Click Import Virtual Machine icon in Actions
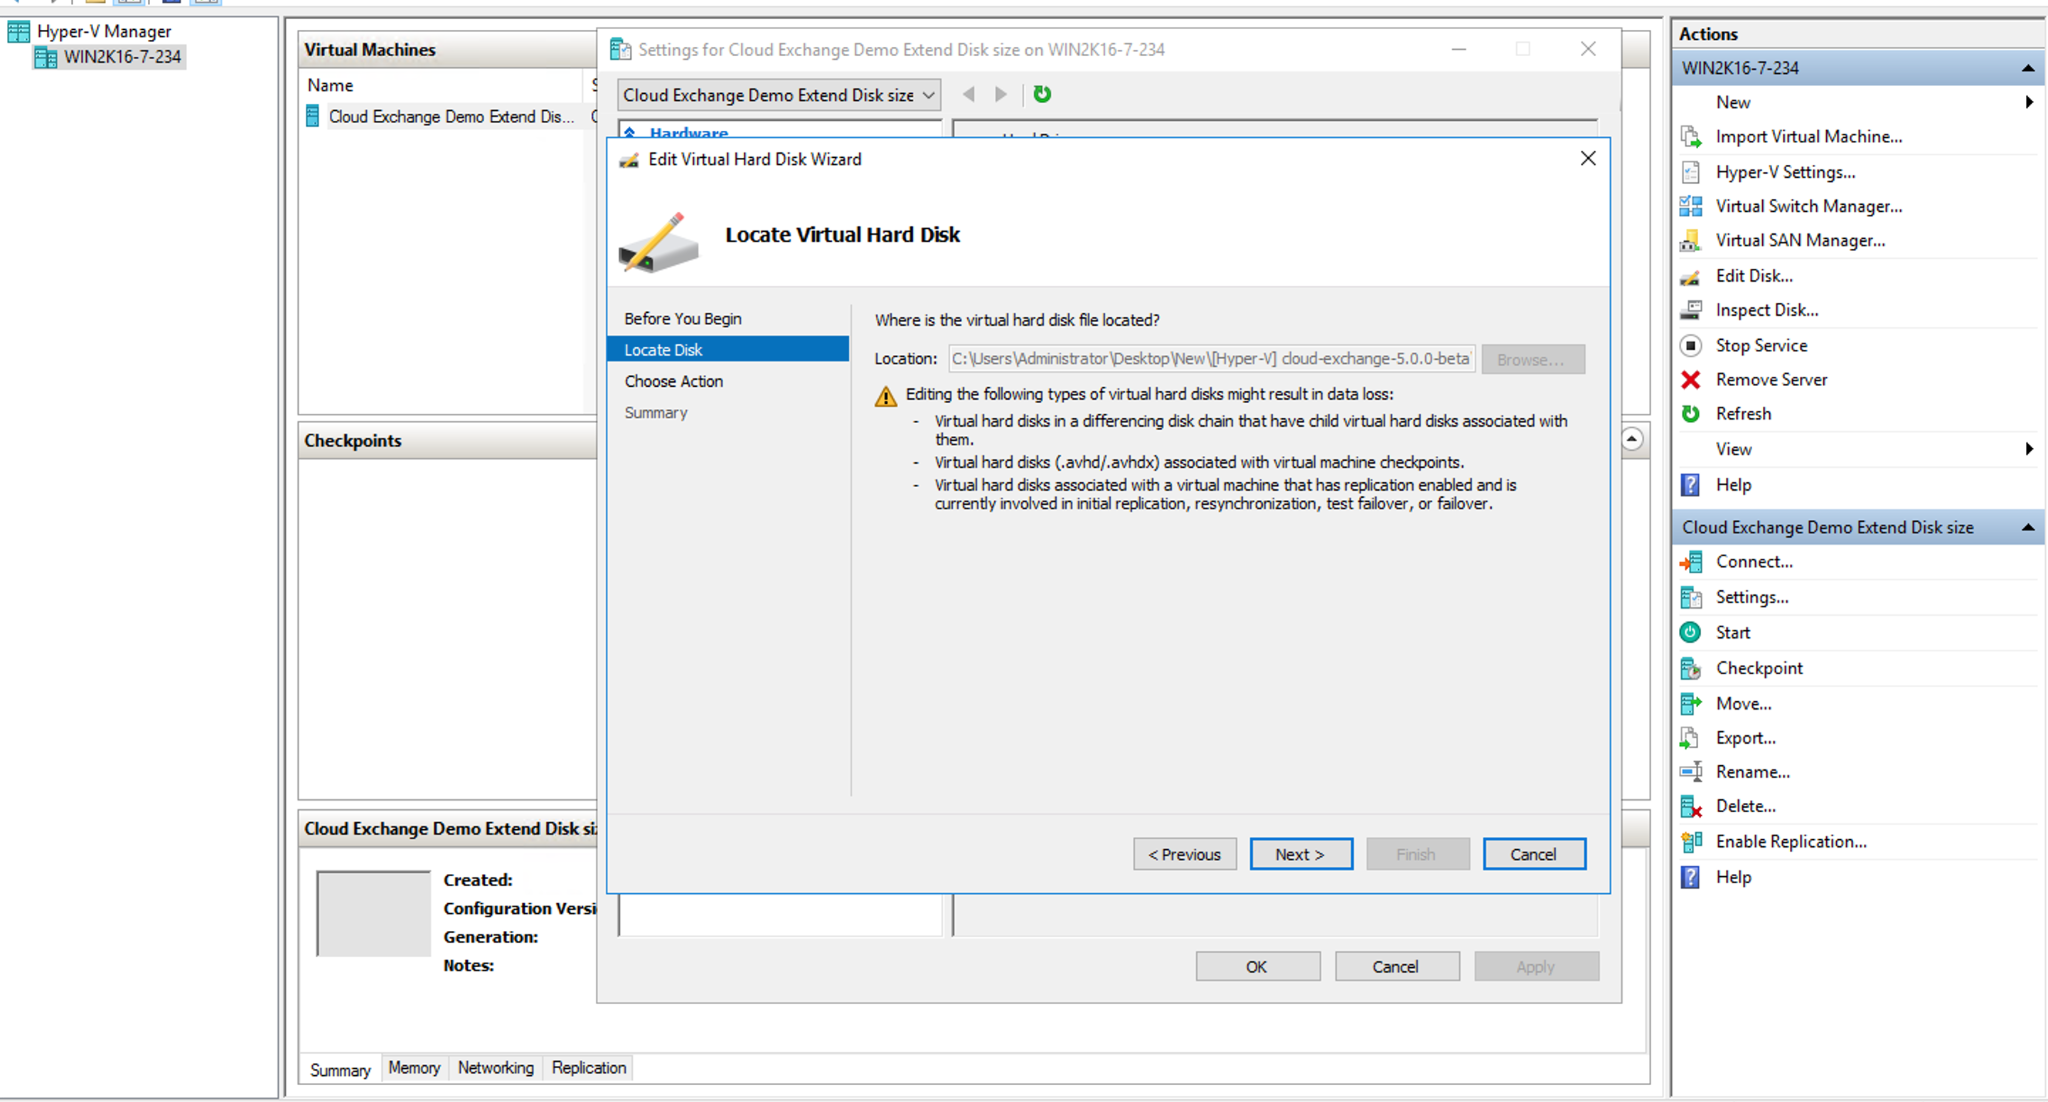Viewport: 2048px width, 1102px height. [1691, 137]
